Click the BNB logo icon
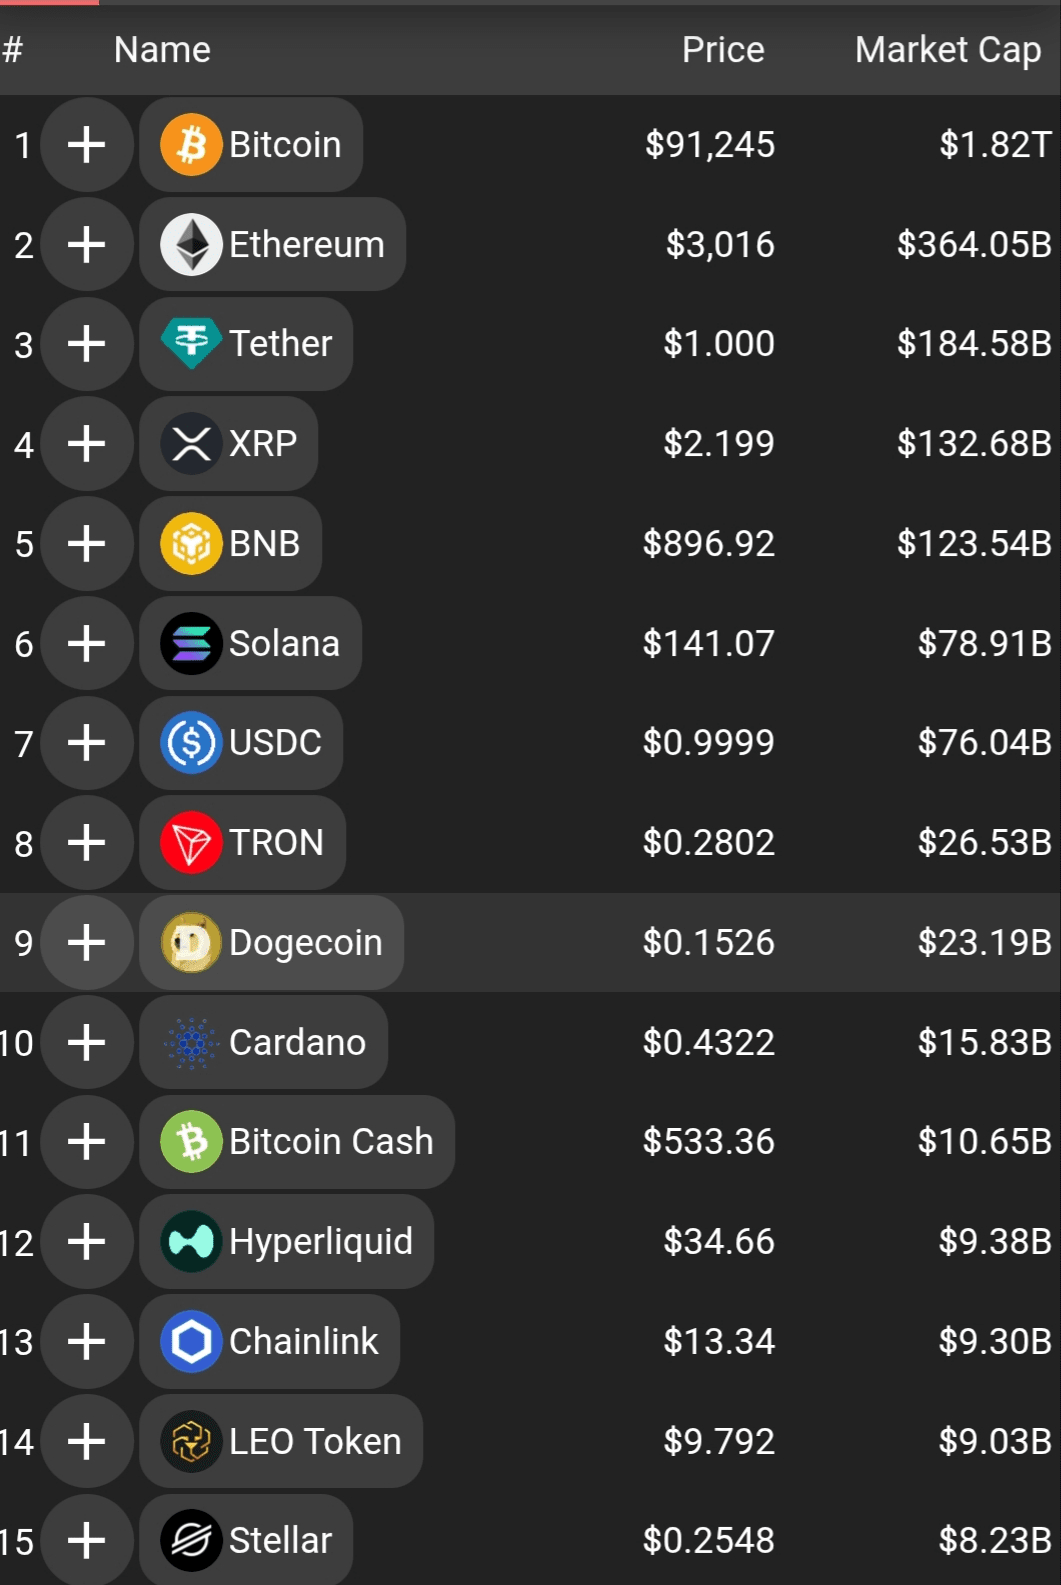Image resolution: width=1061 pixels, height=1585 pixels. click(191, 544)
